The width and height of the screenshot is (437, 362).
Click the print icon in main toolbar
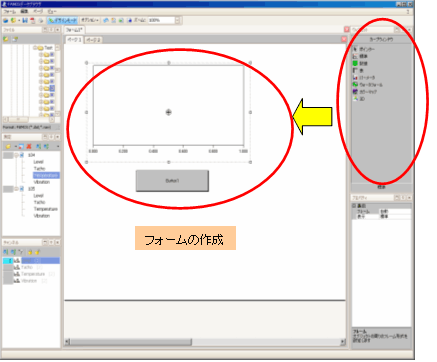point(41,20)
